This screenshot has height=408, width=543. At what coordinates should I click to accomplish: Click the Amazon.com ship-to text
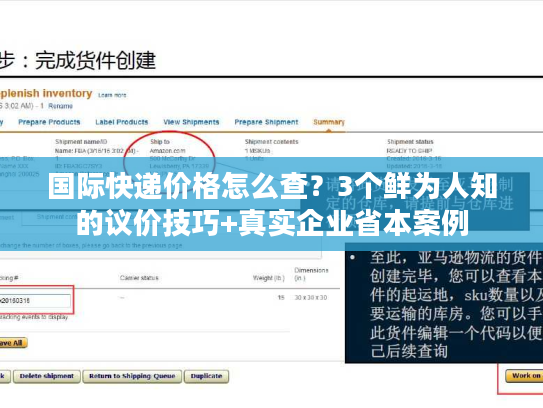tap(167, 151)
